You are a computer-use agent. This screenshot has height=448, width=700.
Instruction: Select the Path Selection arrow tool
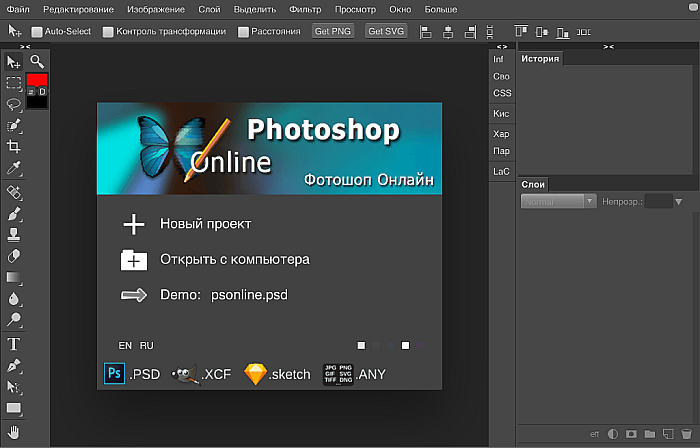[13, 387]
